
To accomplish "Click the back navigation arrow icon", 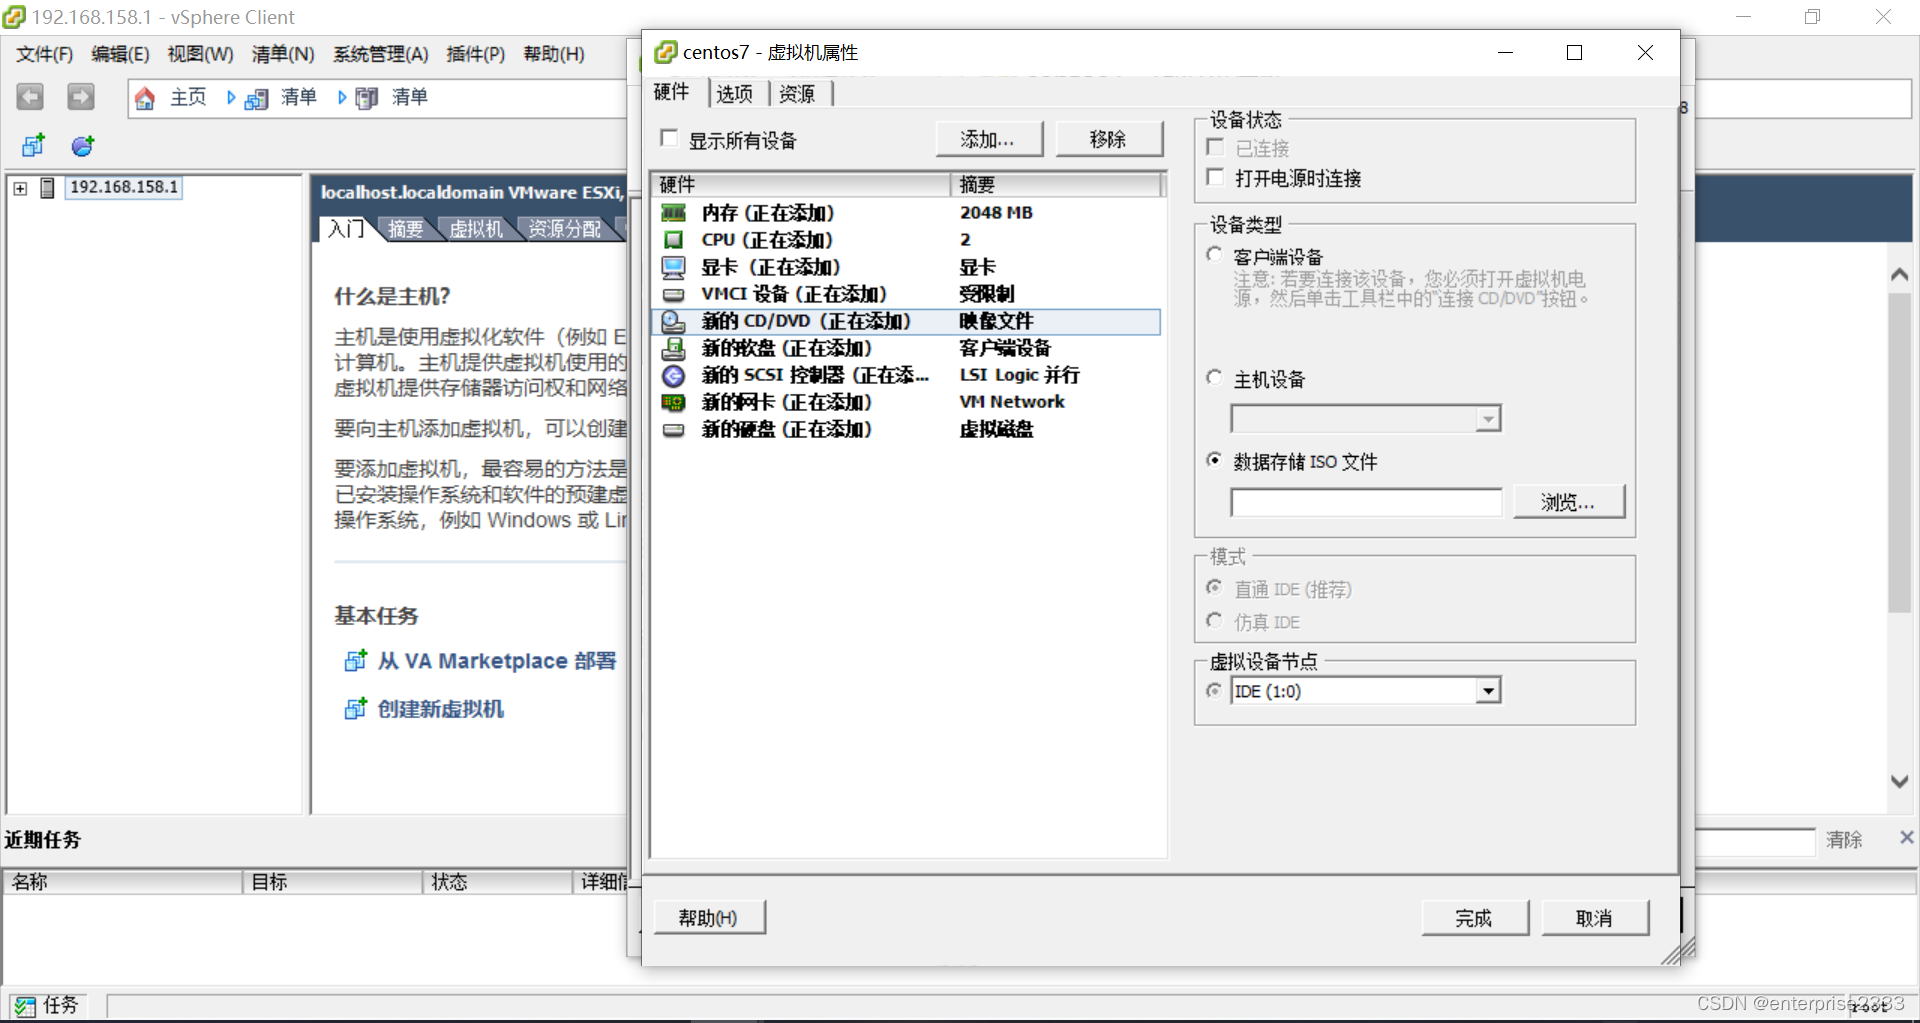I will (30, 97).
